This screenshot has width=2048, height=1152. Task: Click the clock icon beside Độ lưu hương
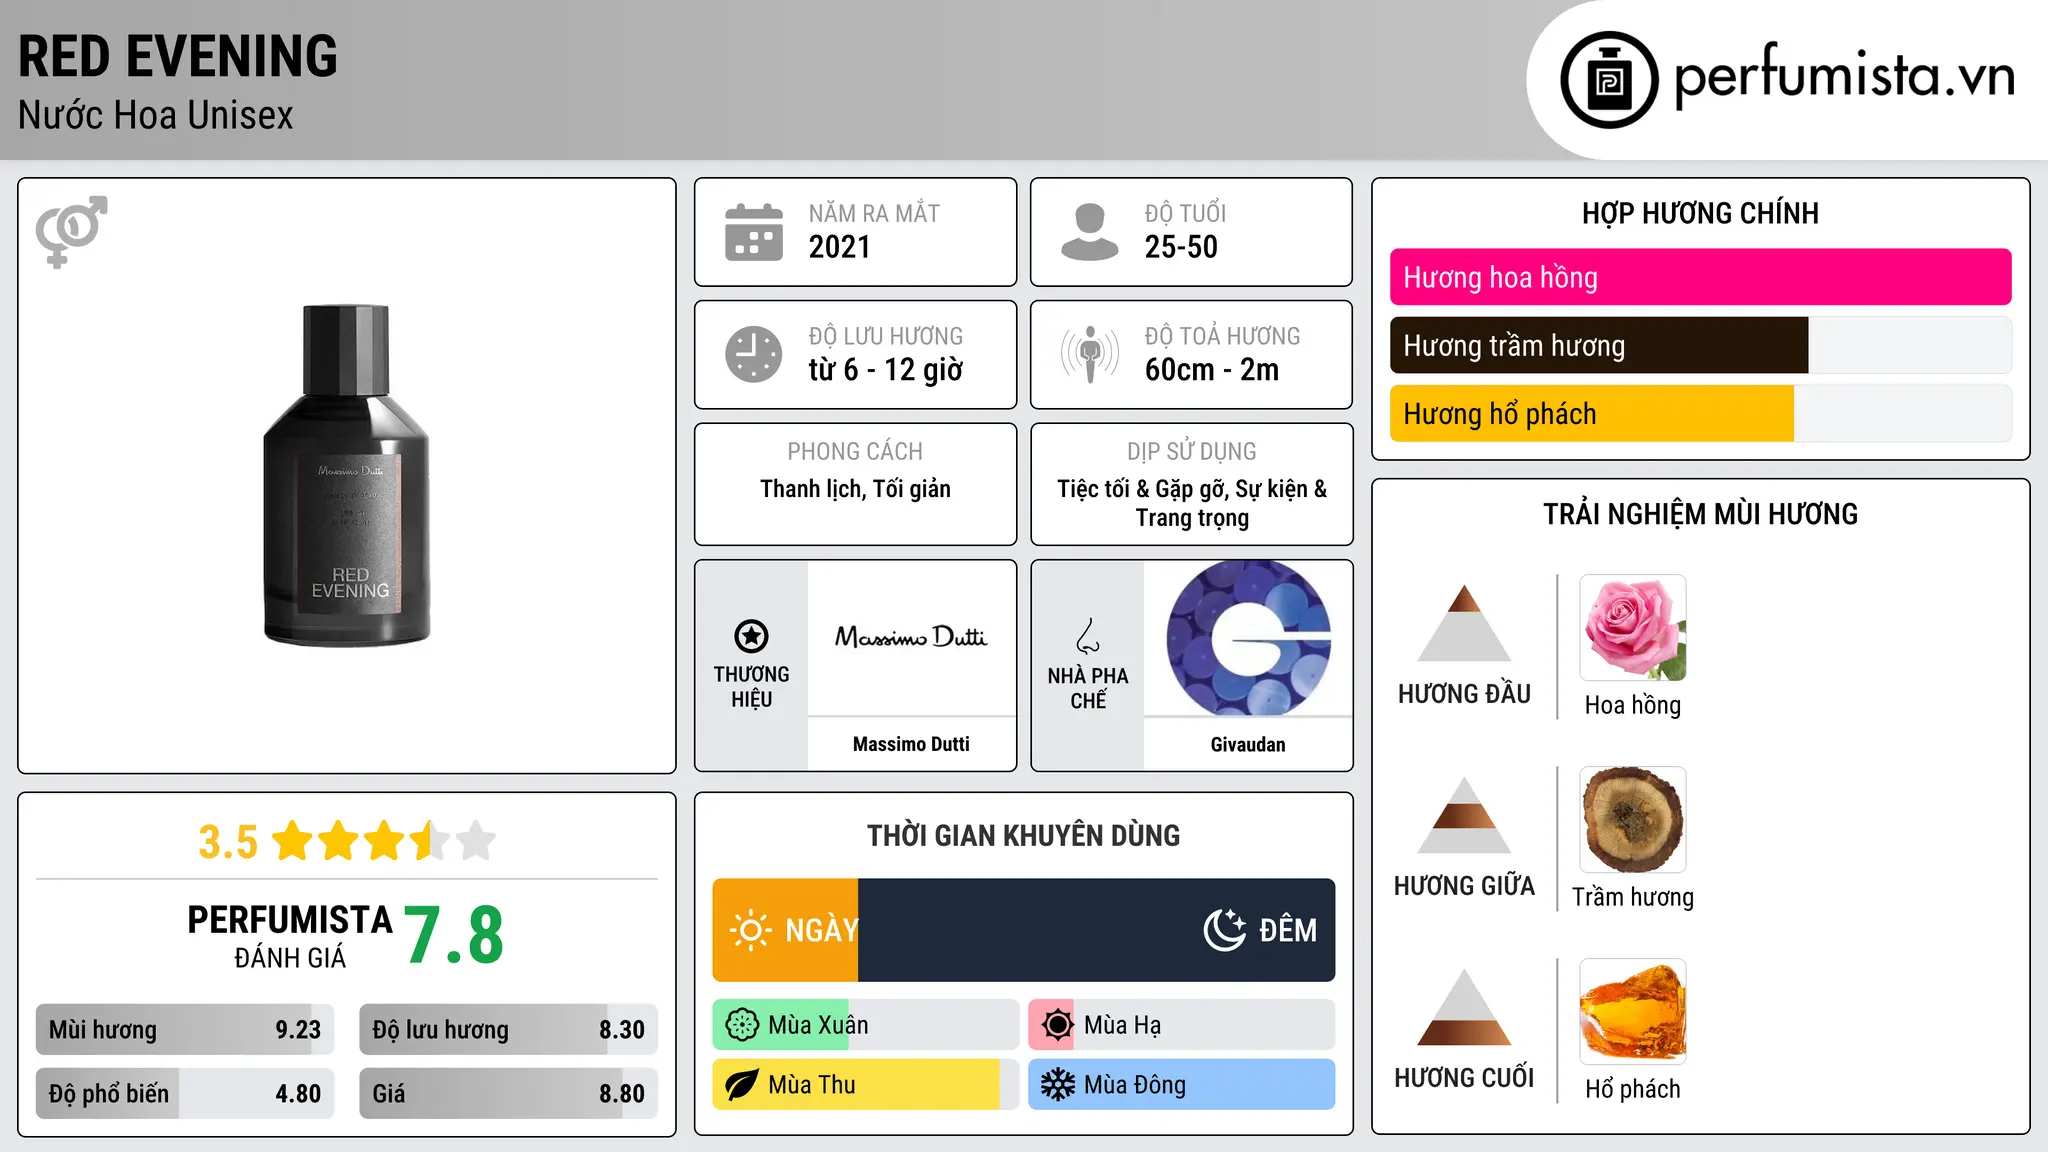coord(754,354)
